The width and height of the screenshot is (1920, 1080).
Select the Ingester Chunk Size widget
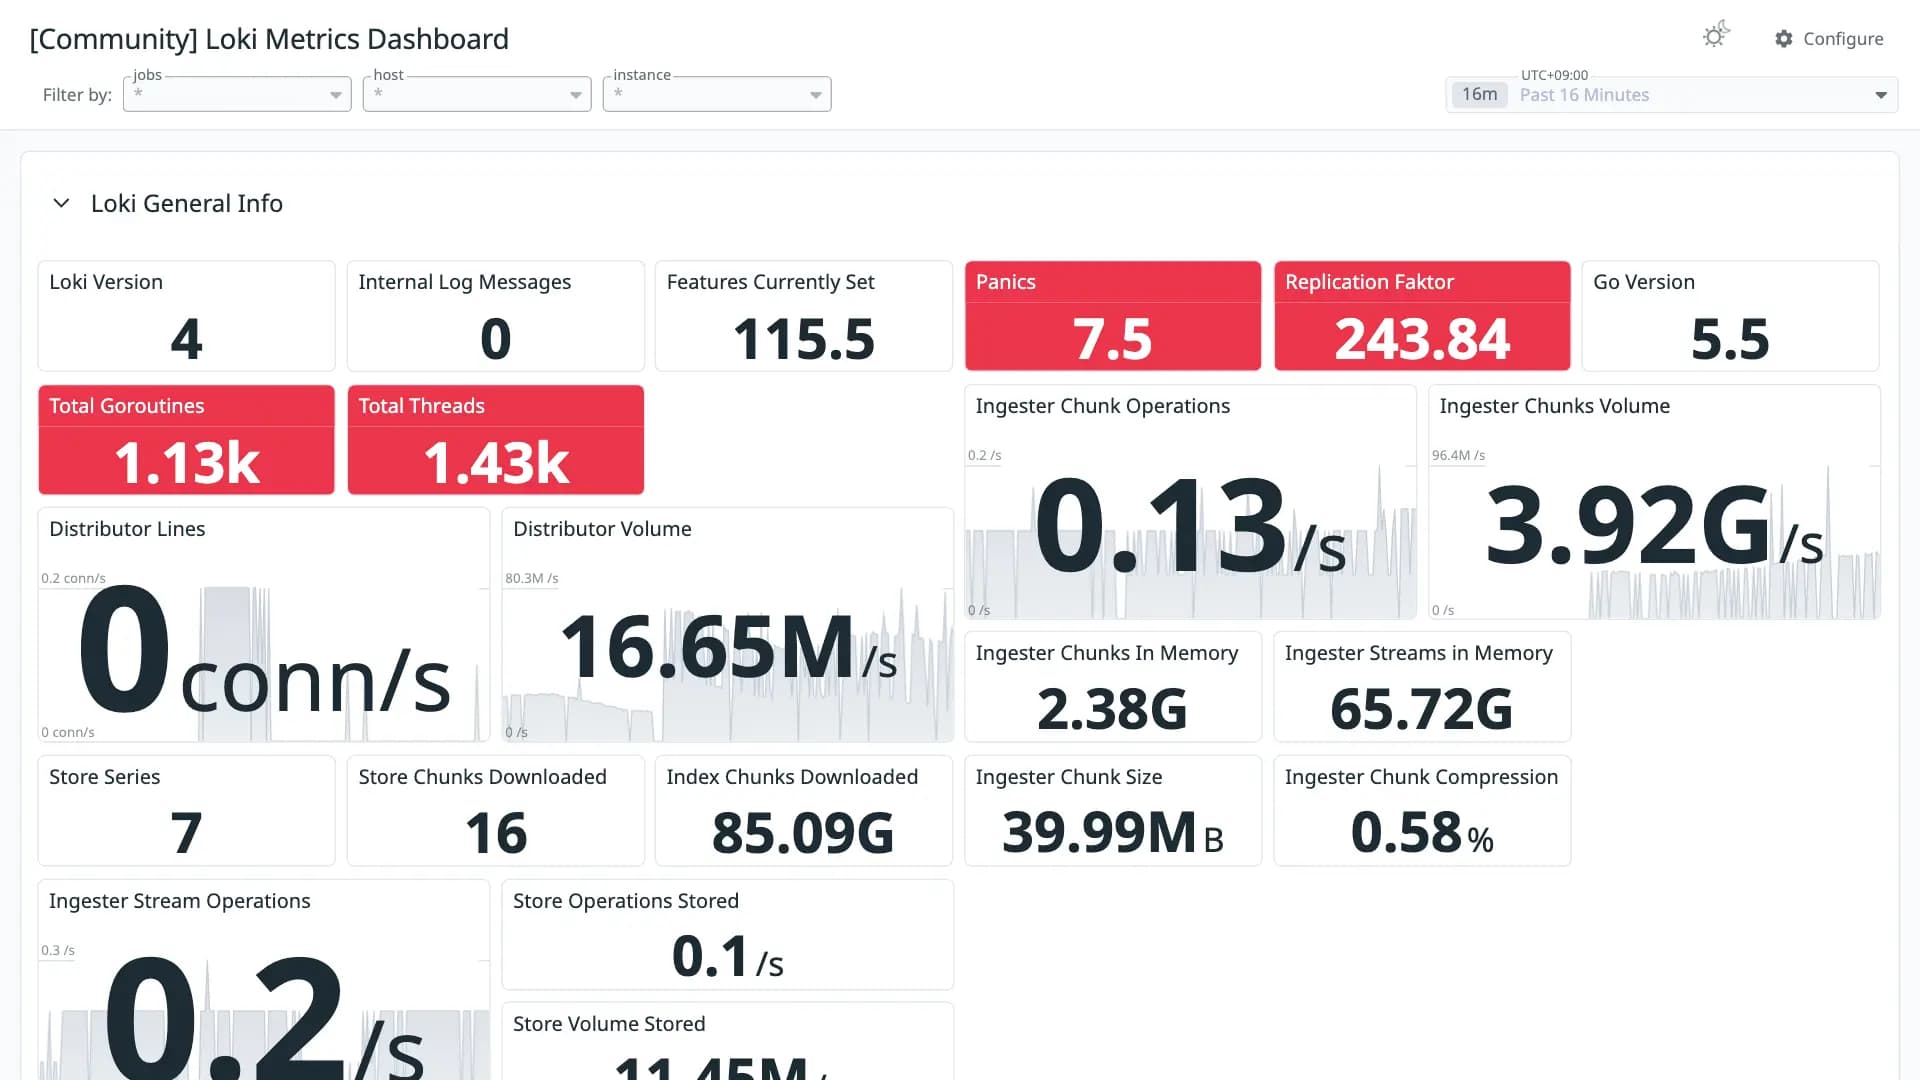coord(1113,811)
